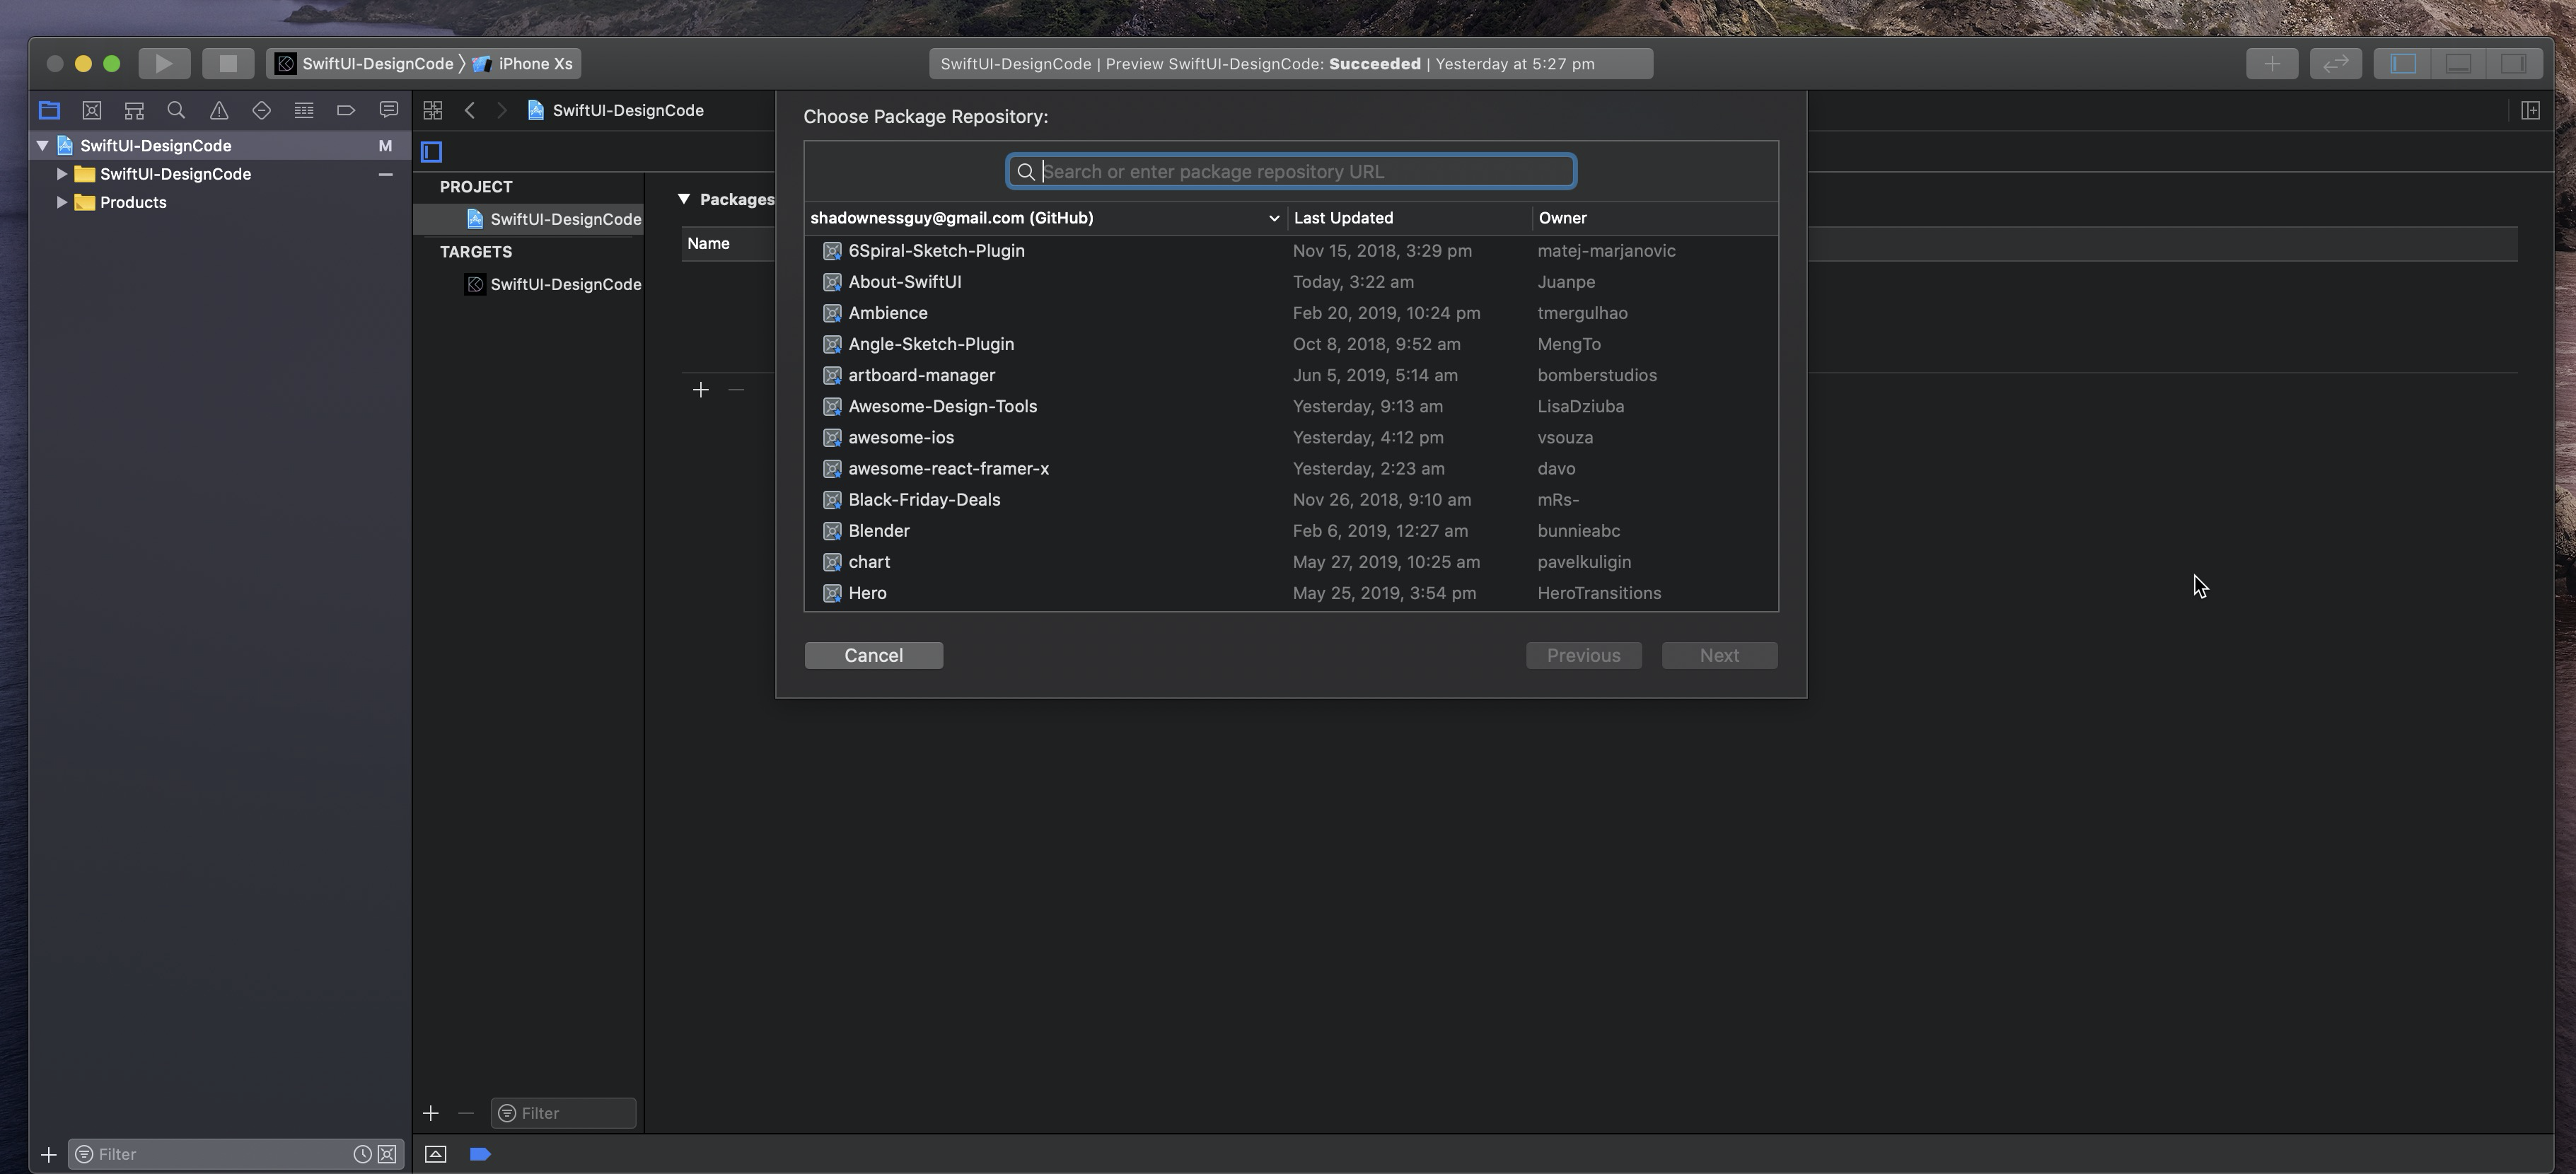2576x1174 pixels.
Task: Click the Cancel button
Action: 873,655
